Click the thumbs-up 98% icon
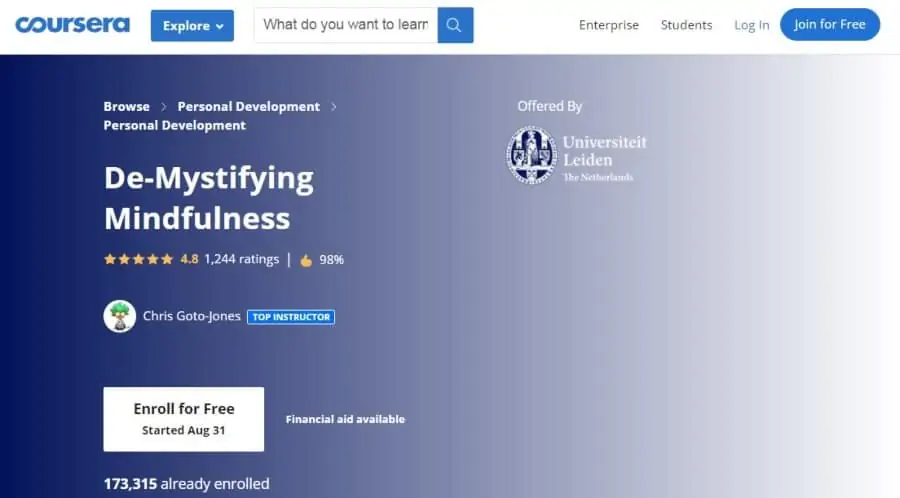The image size is (900, 498). (306, 260)
